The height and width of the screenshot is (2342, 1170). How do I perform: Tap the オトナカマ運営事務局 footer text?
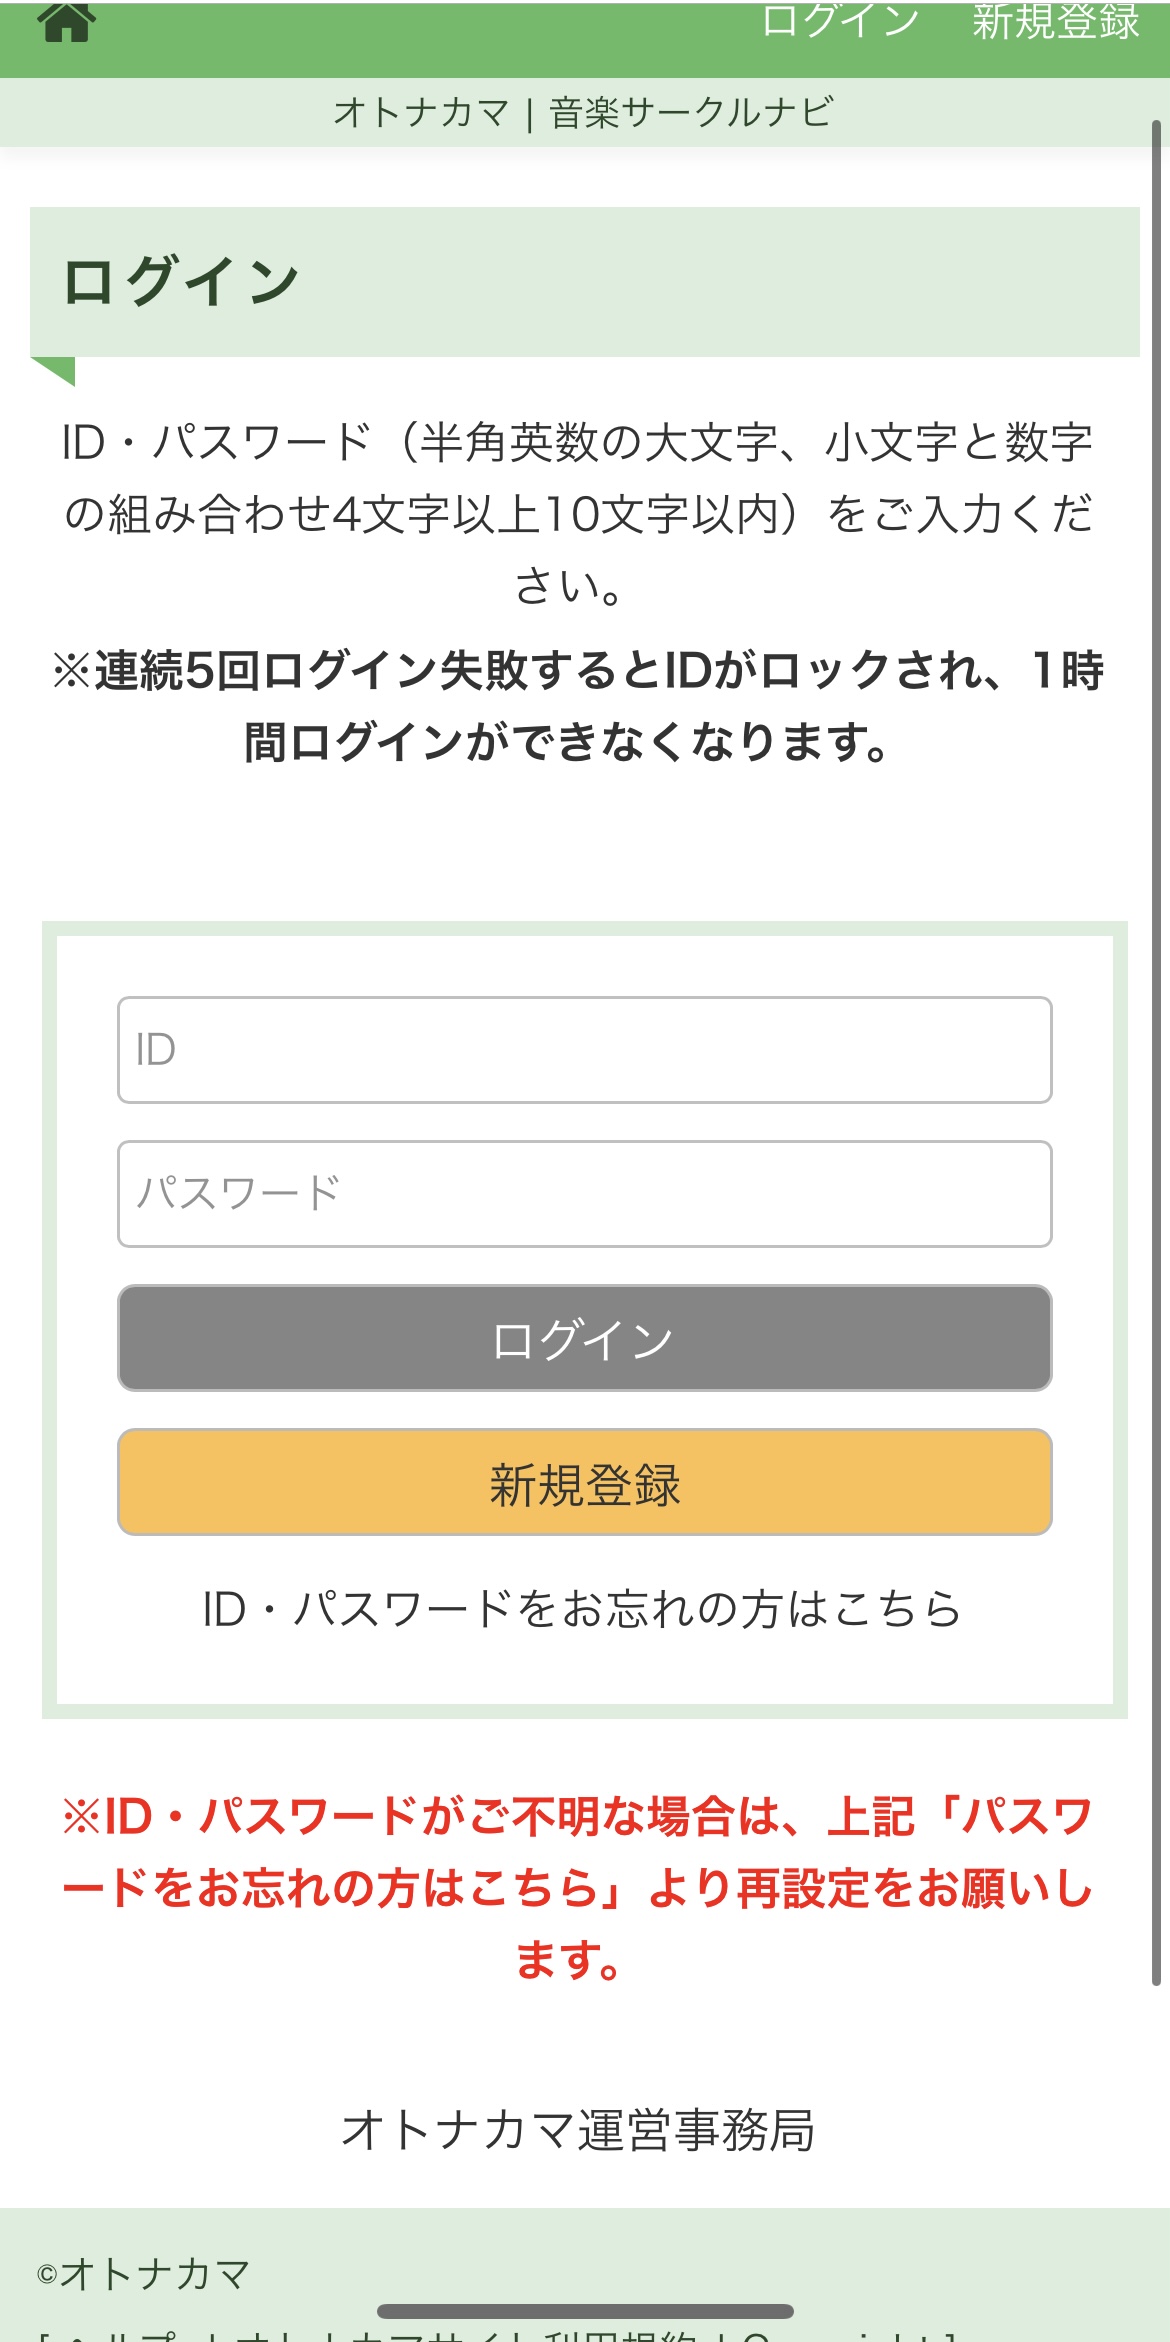pyautogui.click(x=578, y=2130)
